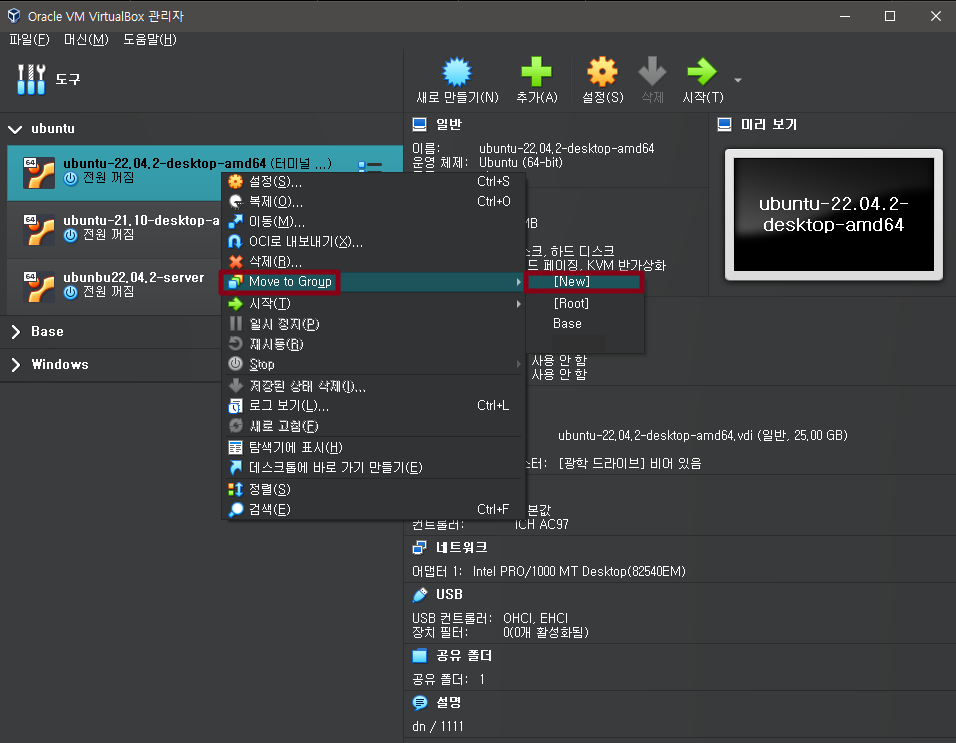Select ubuntu-22.04.2-desktop-amd64 machine in the list
956x743 pixels.
[205, 172]
